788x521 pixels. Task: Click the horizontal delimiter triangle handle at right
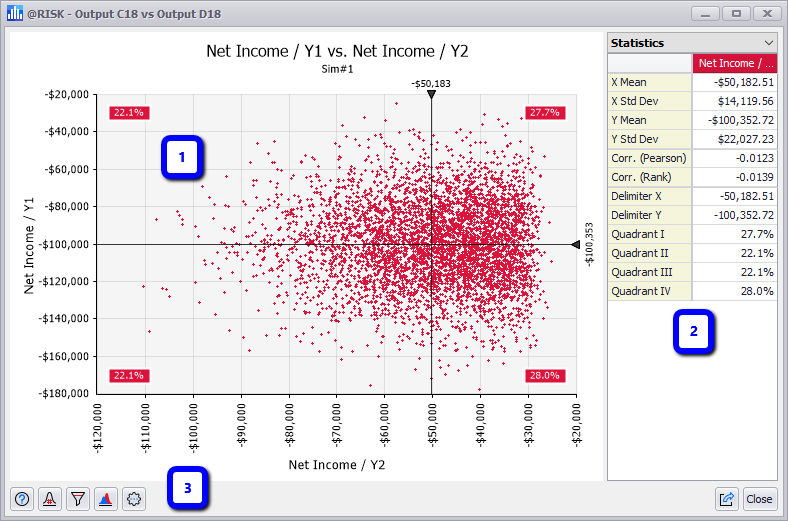[x=576, y=244]
